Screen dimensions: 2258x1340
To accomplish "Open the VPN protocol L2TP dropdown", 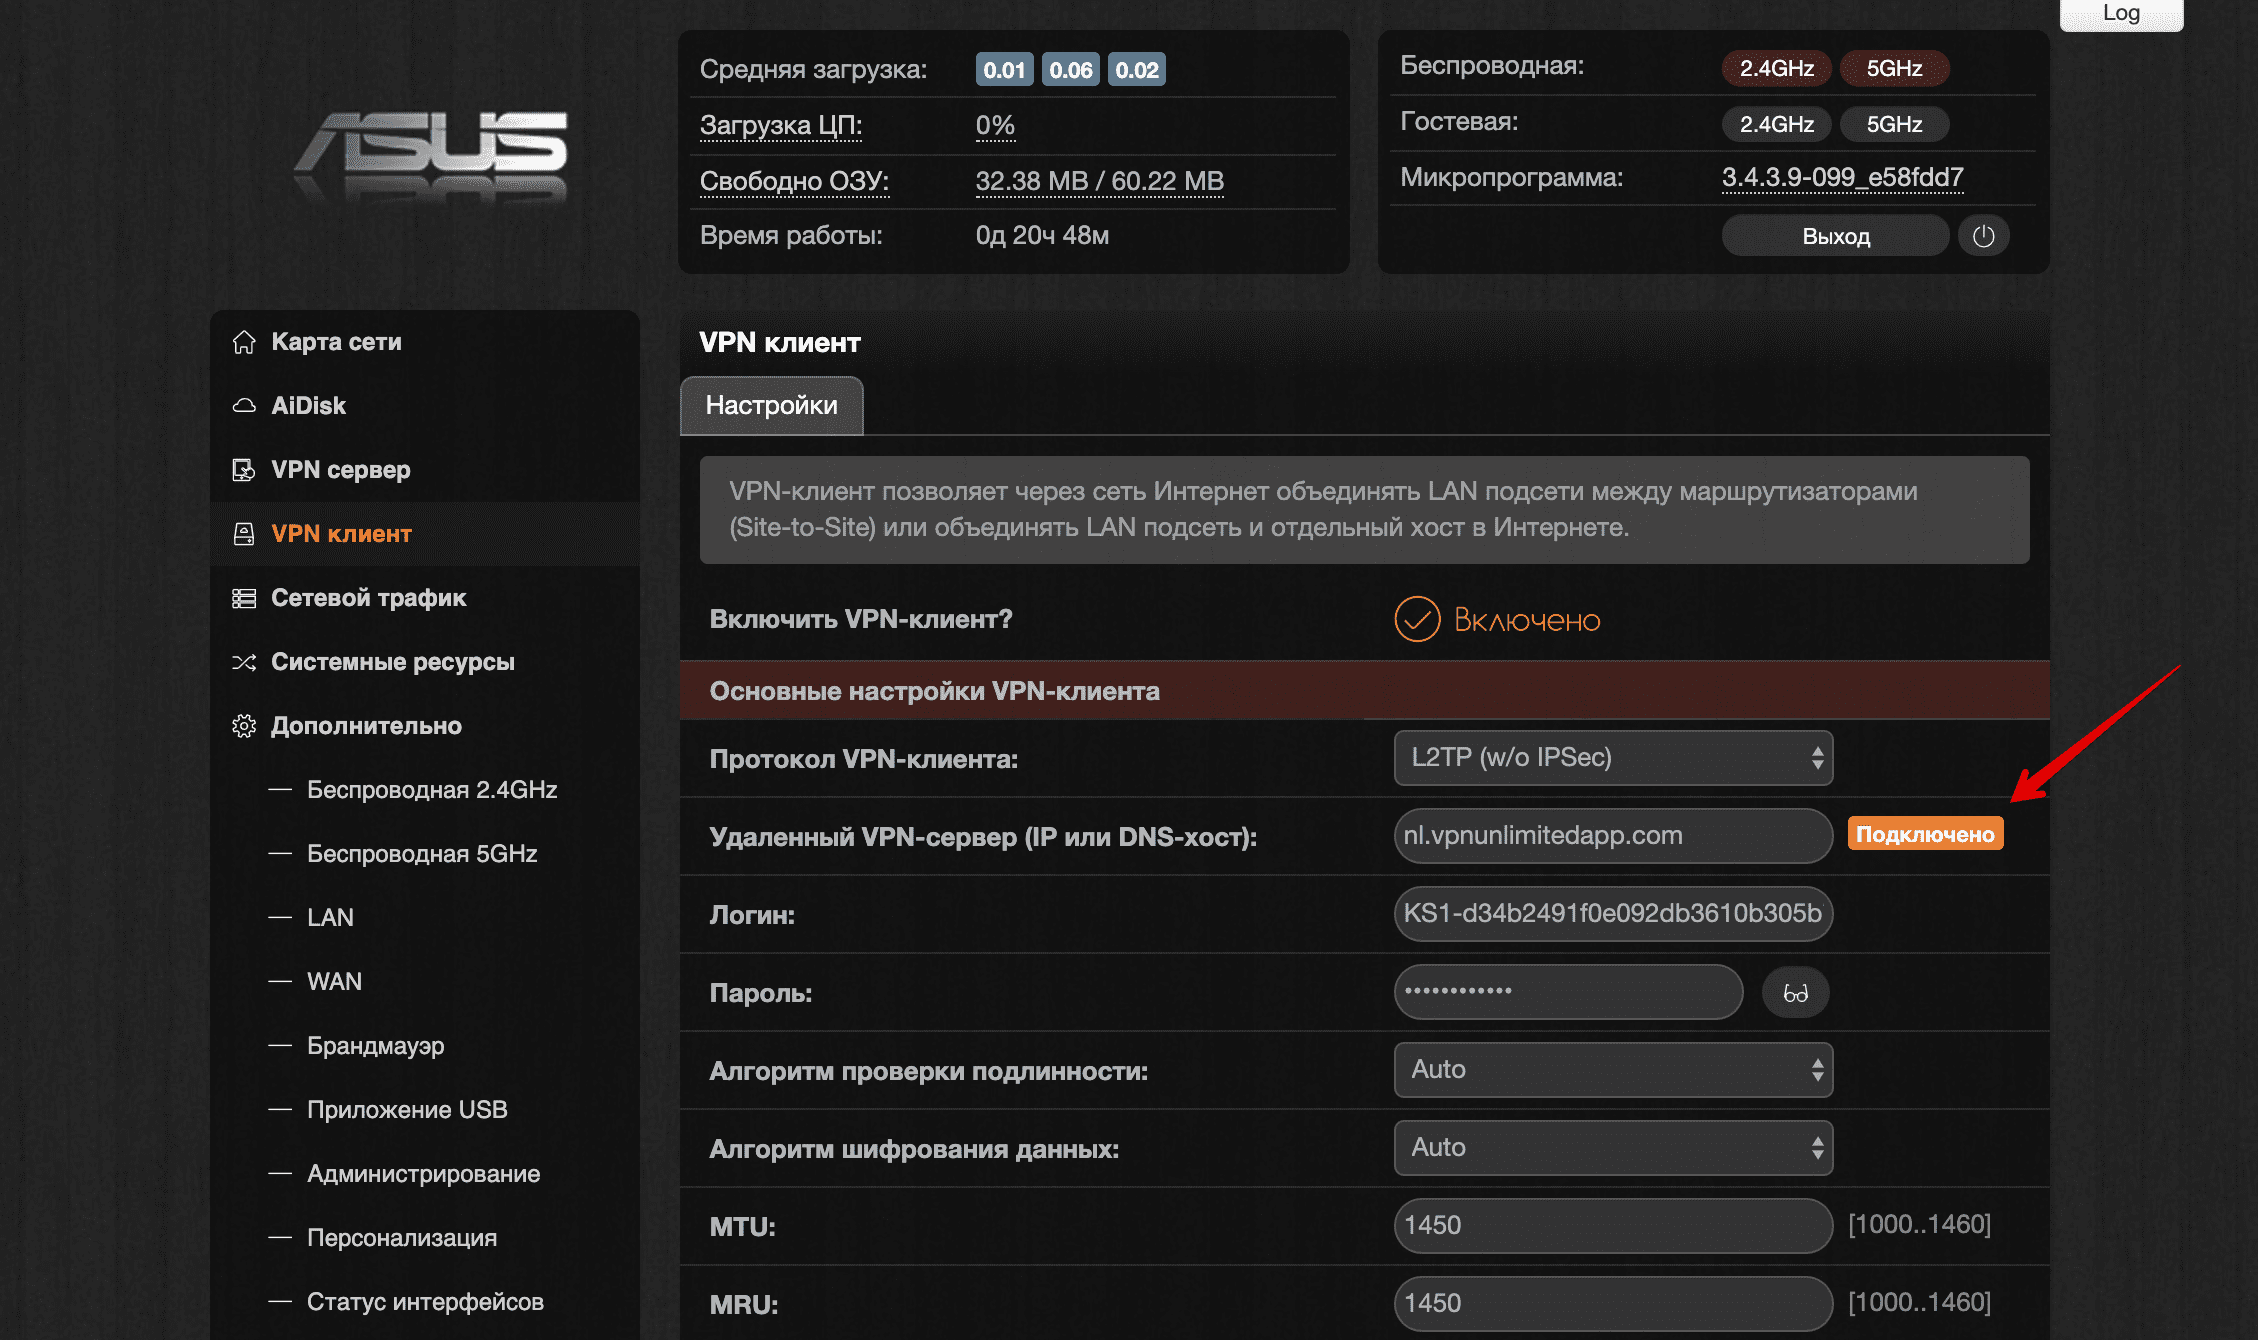I will [1612, 758].
